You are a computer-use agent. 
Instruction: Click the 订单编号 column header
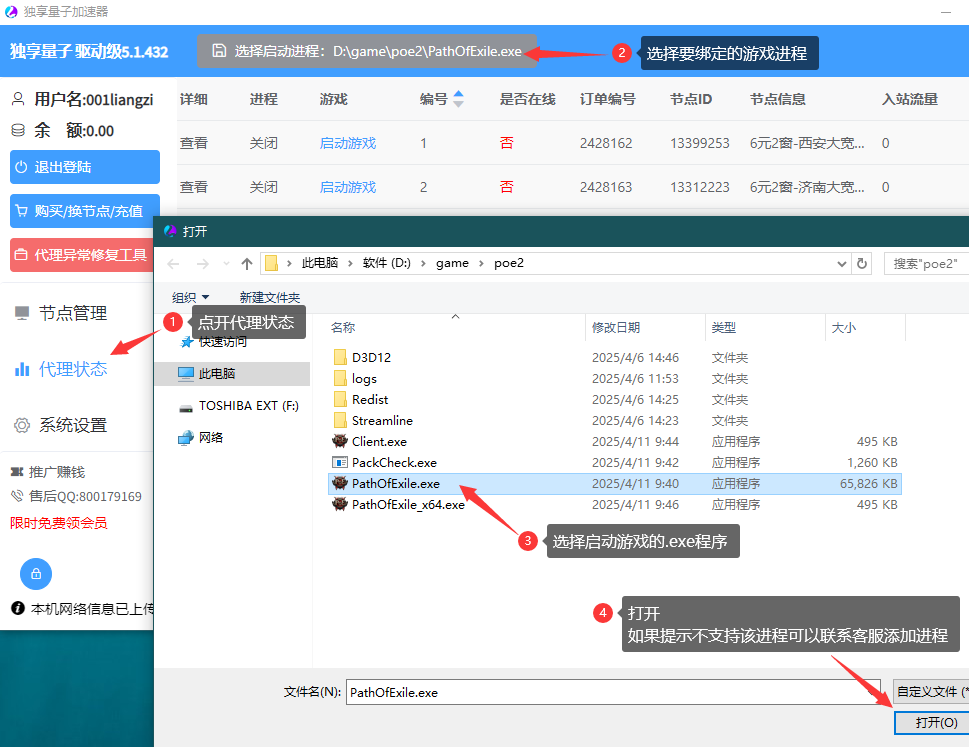click(607, 99)
